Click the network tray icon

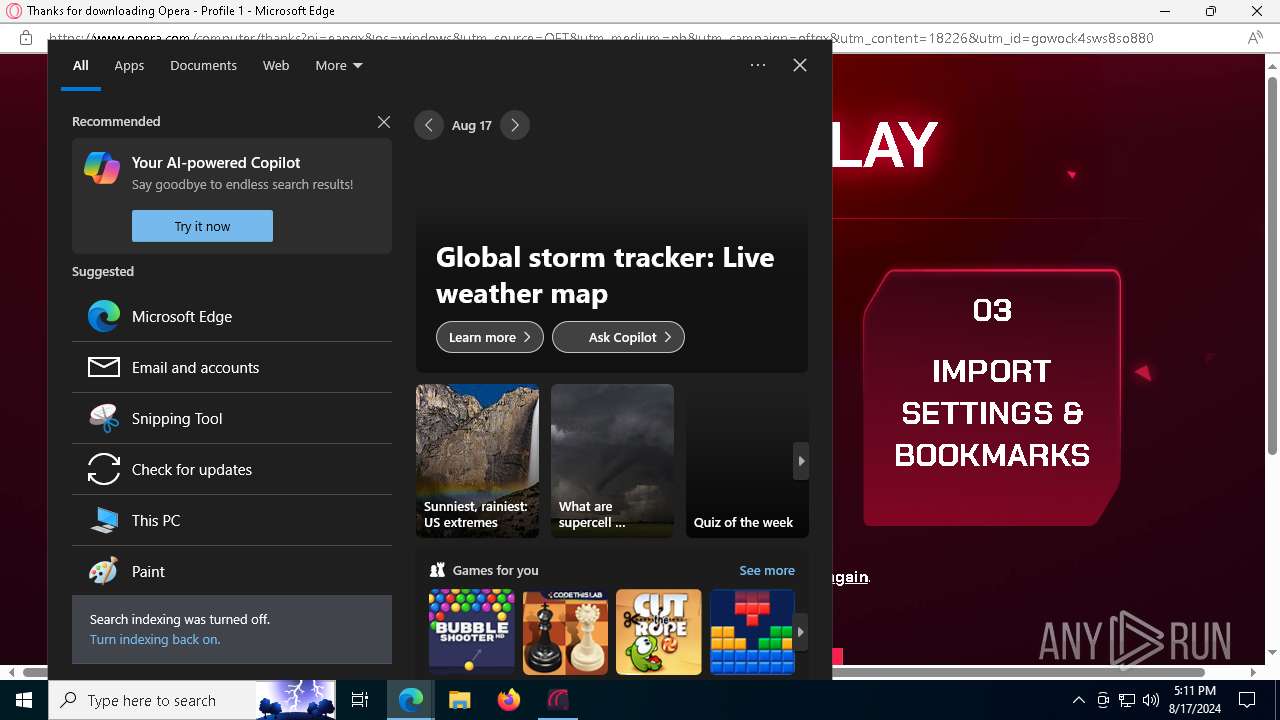click(x=1127, y=700)
